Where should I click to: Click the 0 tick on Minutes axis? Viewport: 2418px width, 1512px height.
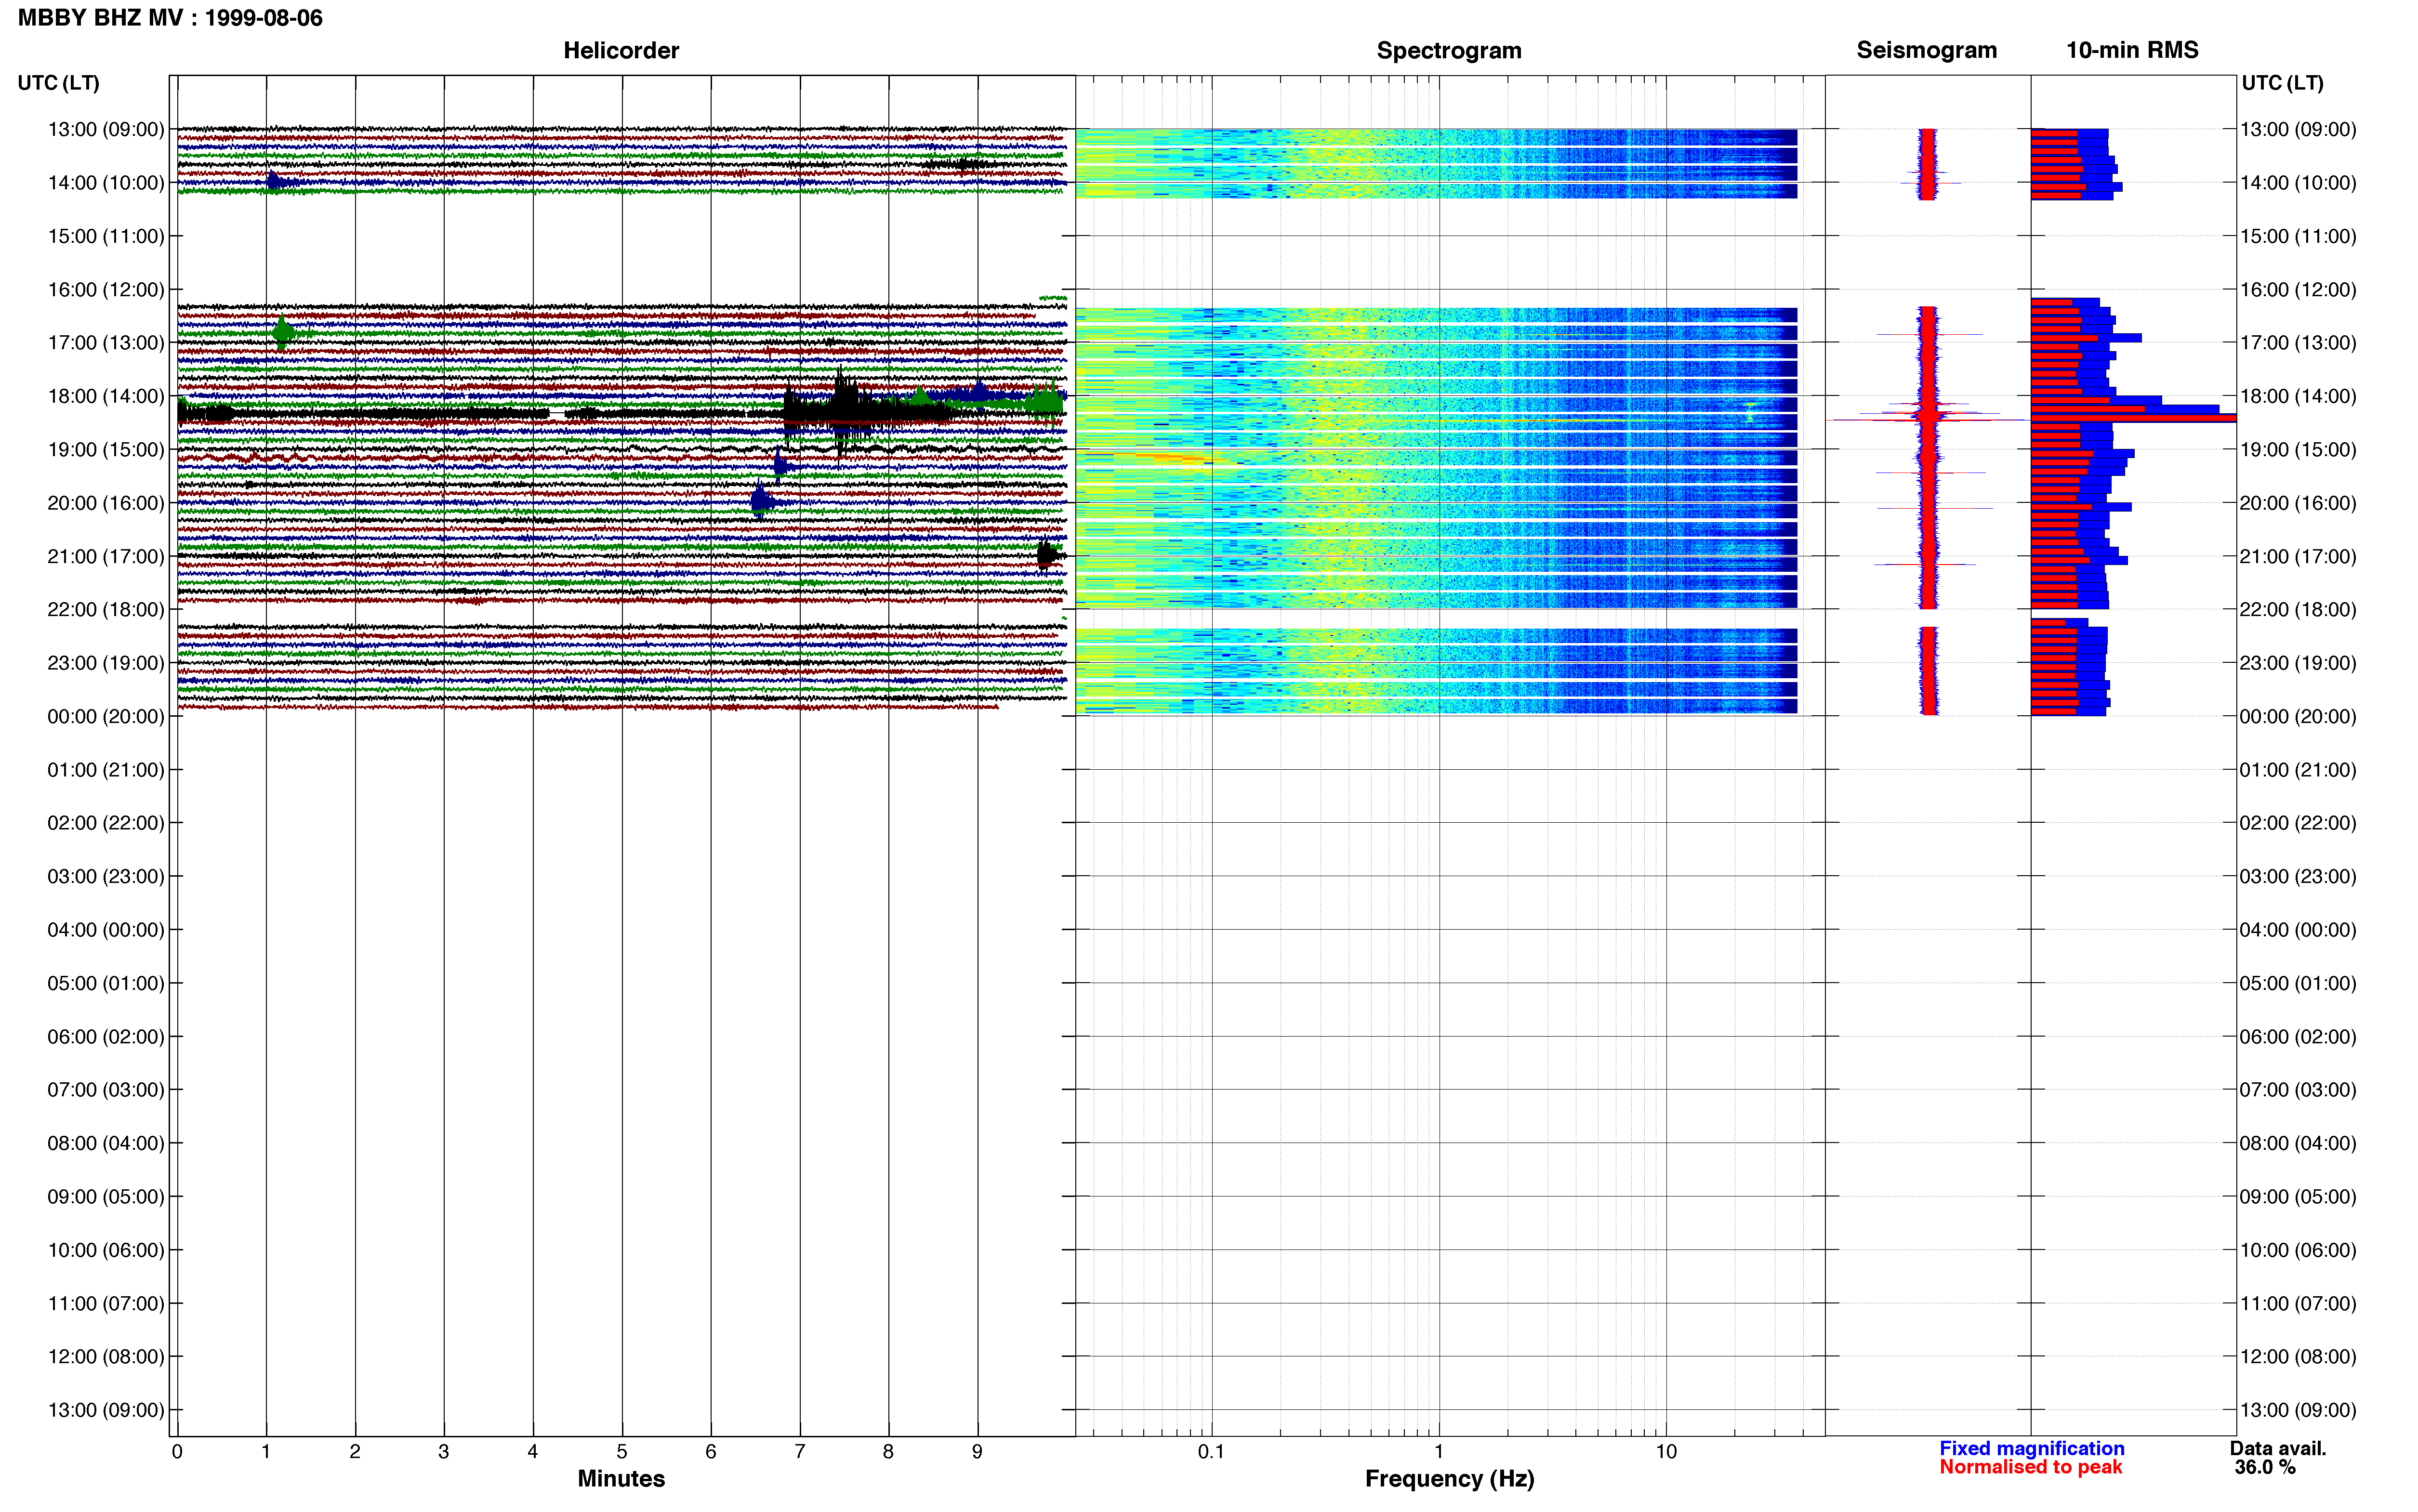177,1451
